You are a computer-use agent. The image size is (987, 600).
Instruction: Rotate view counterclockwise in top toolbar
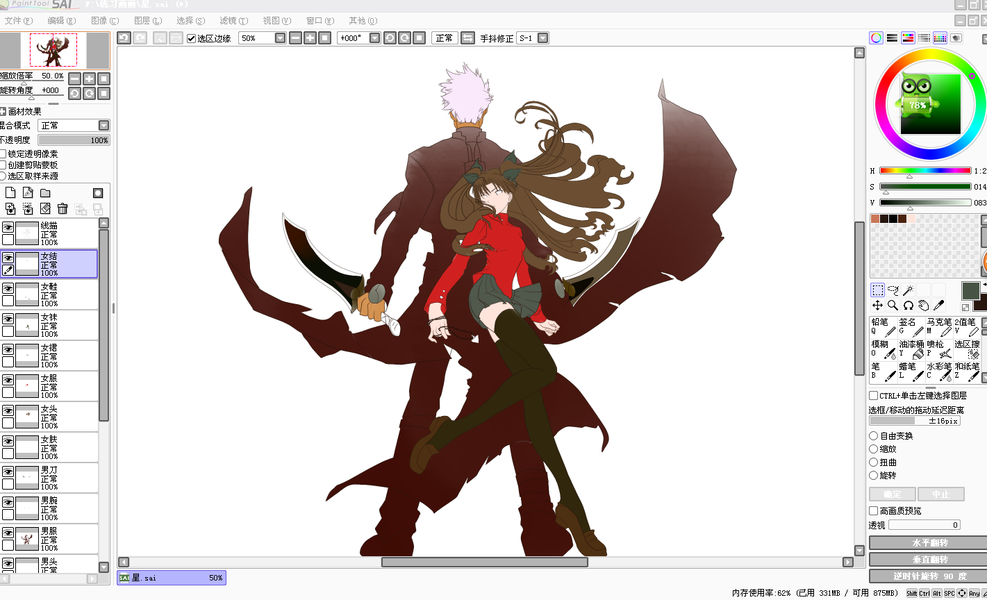tap(390, 38)
